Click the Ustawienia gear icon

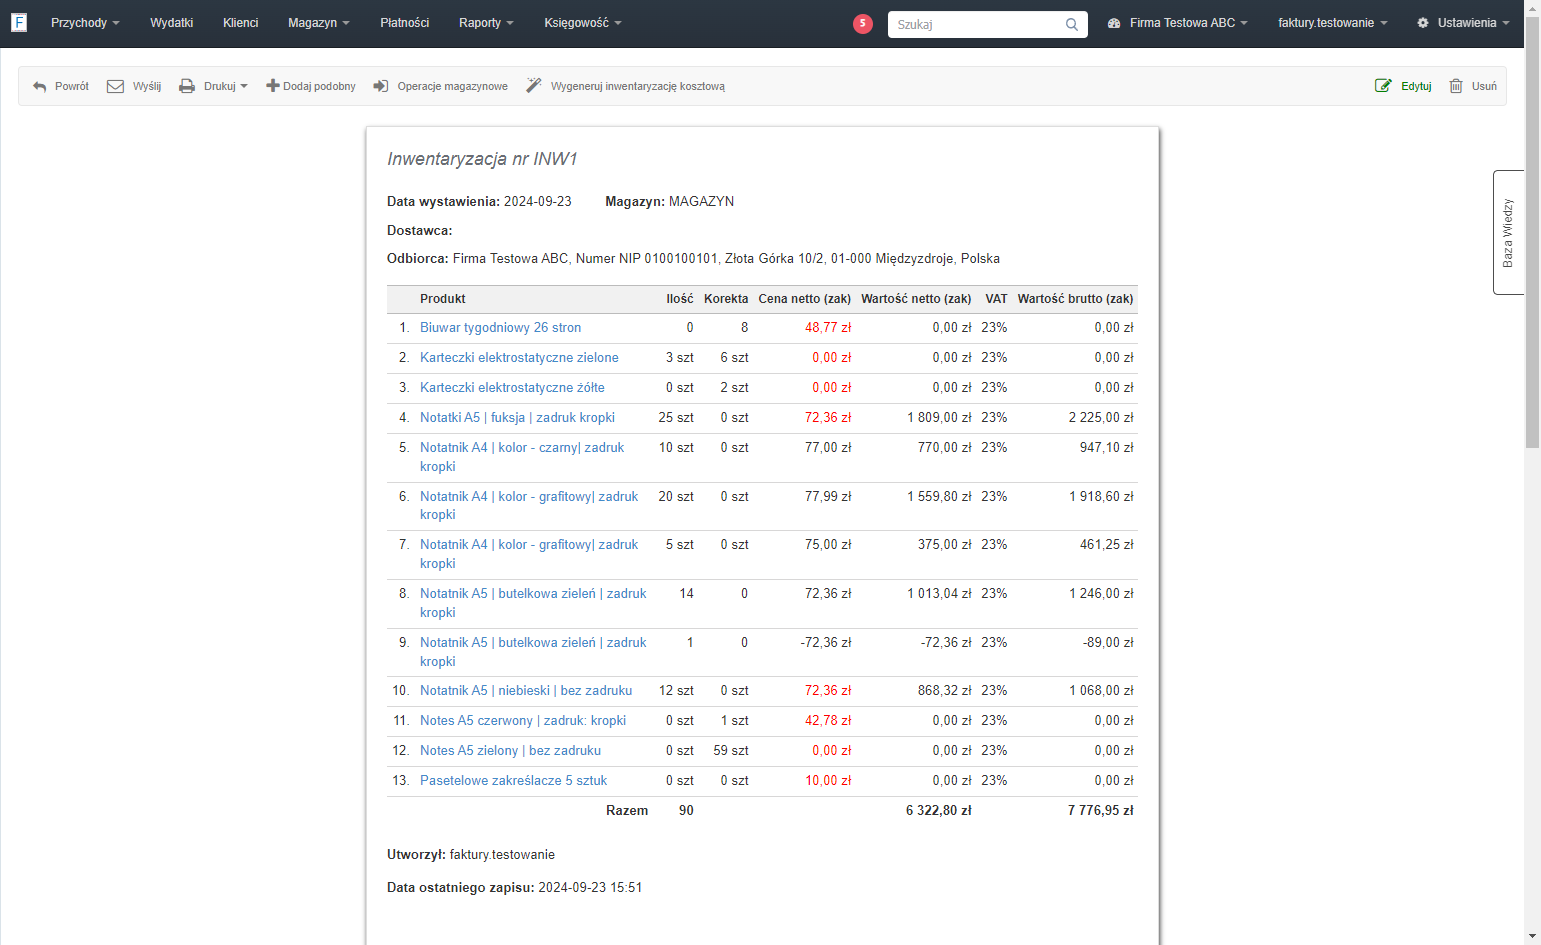coord(1423,22)
